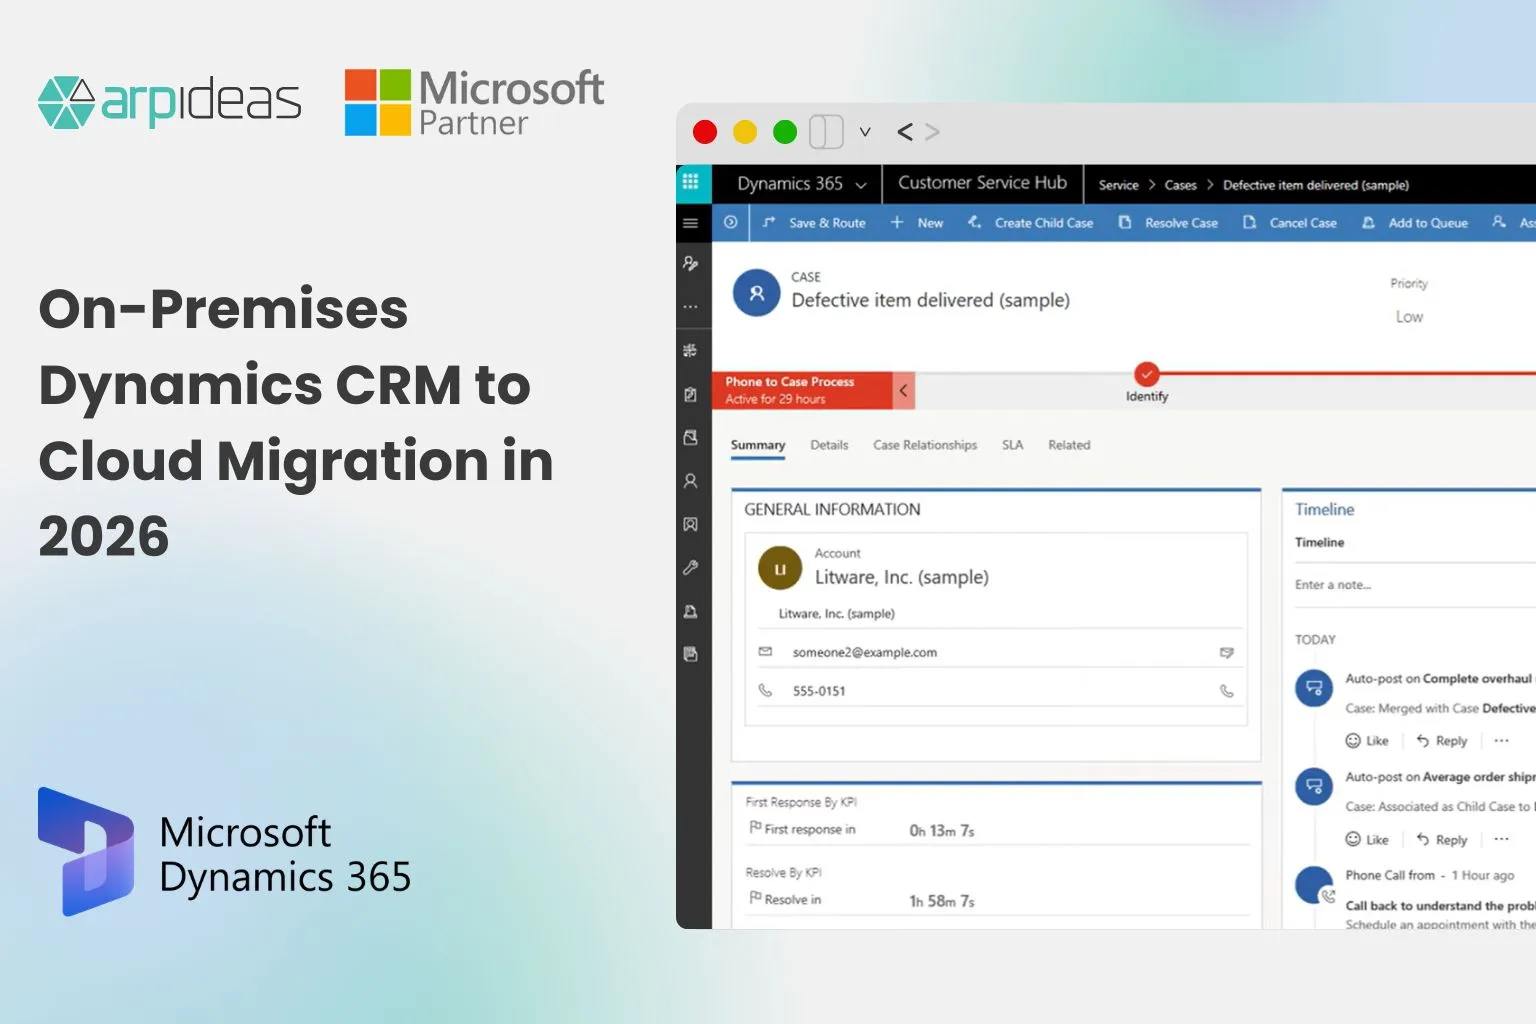Click the browser forward arrow
Image resolution: width=1536 pixels, height=1024 pixels.
[x=932, y=132]
